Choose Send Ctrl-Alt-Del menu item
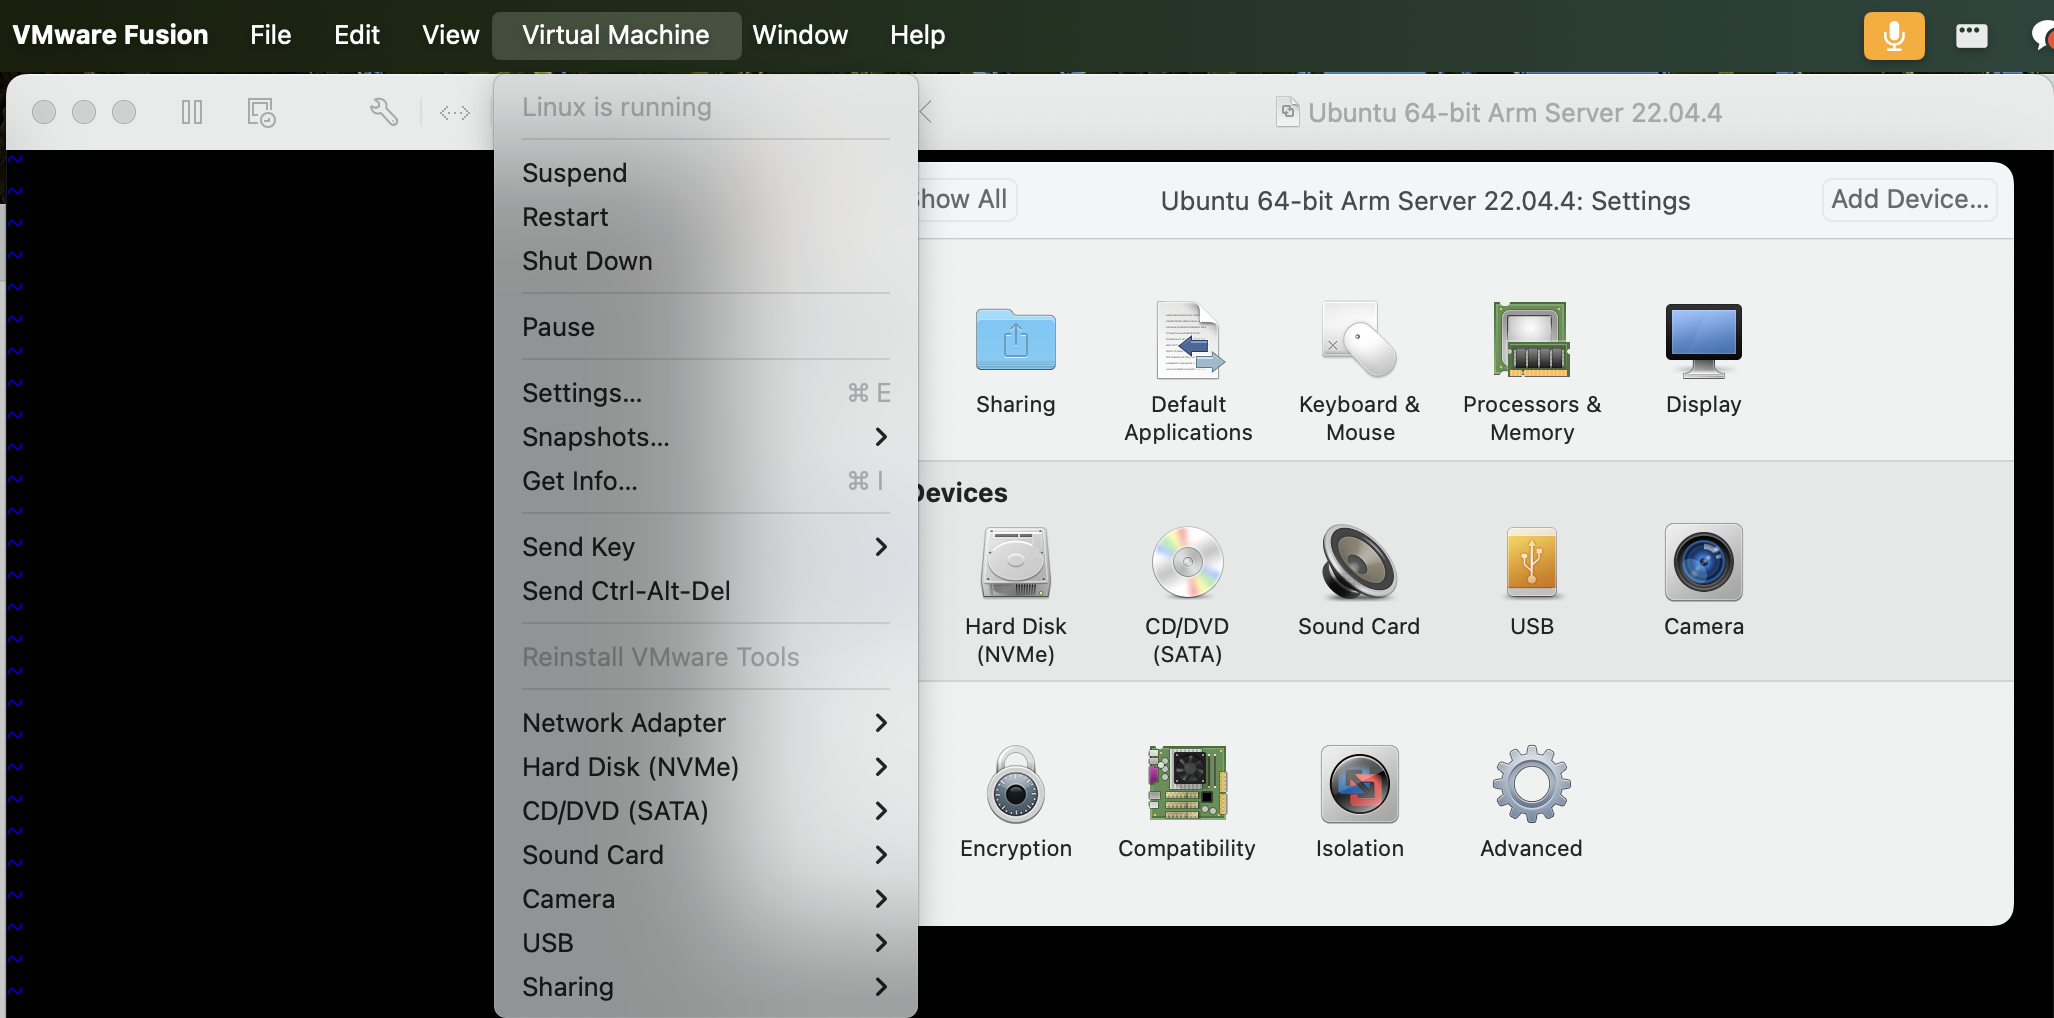The height and width of the screenshot is (1018, 2054). pos(705,591)
